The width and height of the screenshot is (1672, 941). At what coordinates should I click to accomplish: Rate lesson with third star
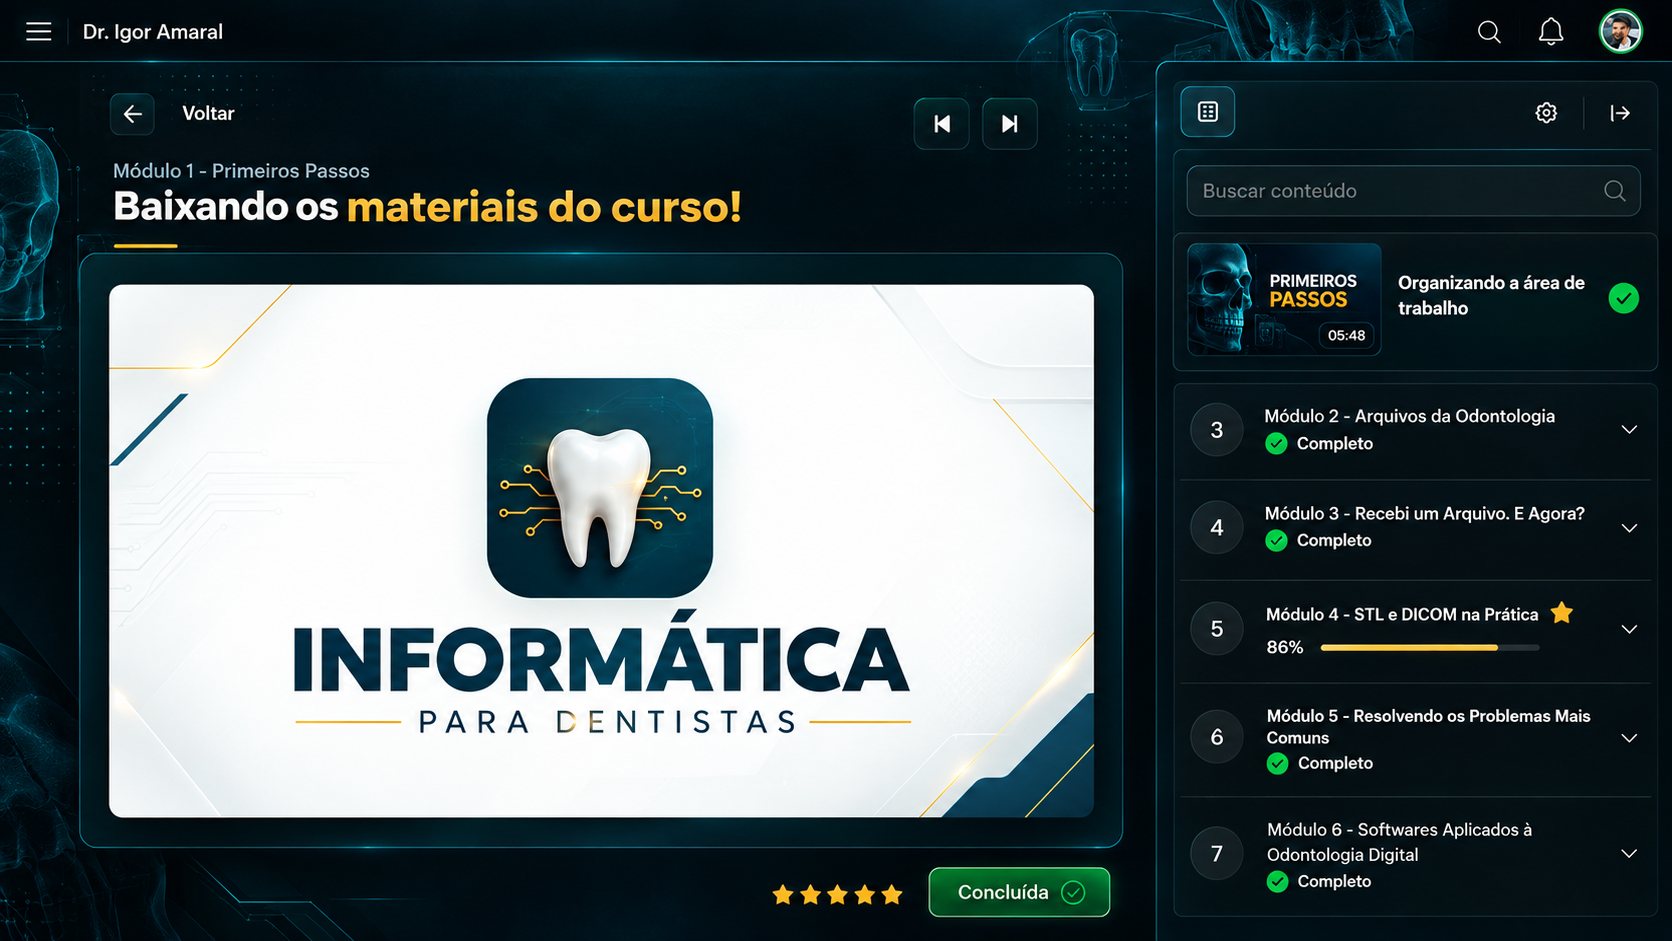point(838,894)
